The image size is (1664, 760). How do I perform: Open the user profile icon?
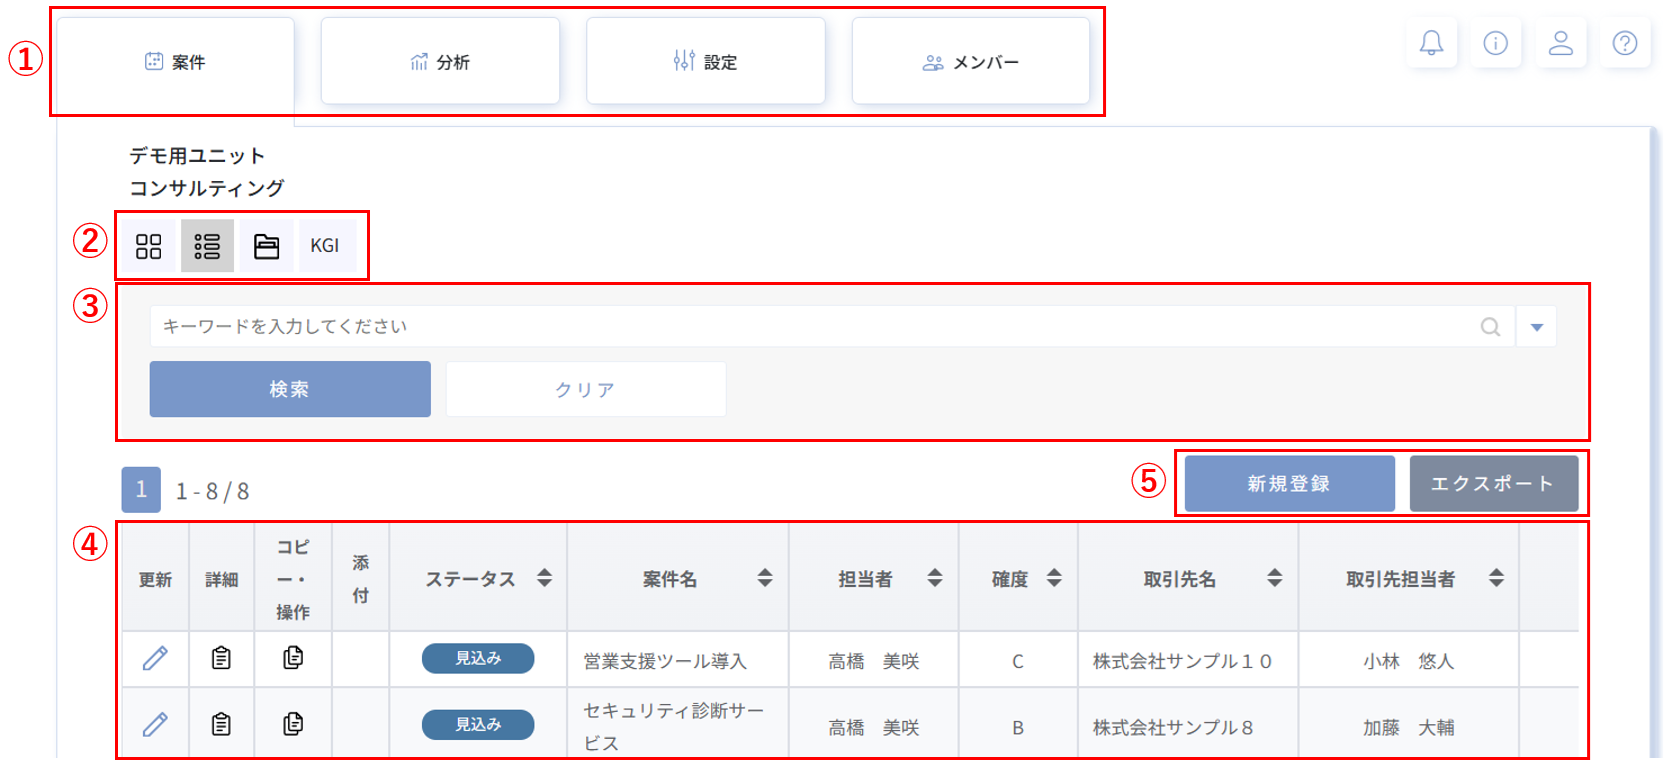[1560, 43]
